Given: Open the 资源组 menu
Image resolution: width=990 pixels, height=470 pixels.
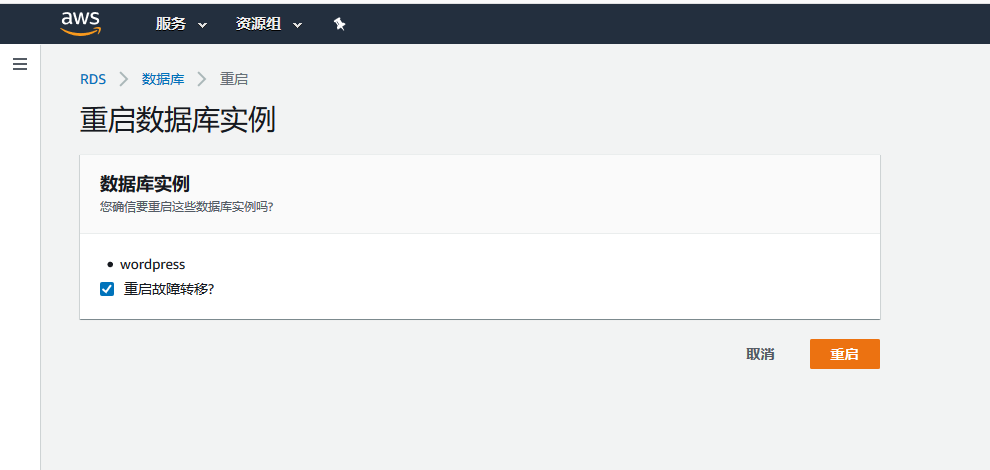Looking at the screenshot, I should [258, 24].
